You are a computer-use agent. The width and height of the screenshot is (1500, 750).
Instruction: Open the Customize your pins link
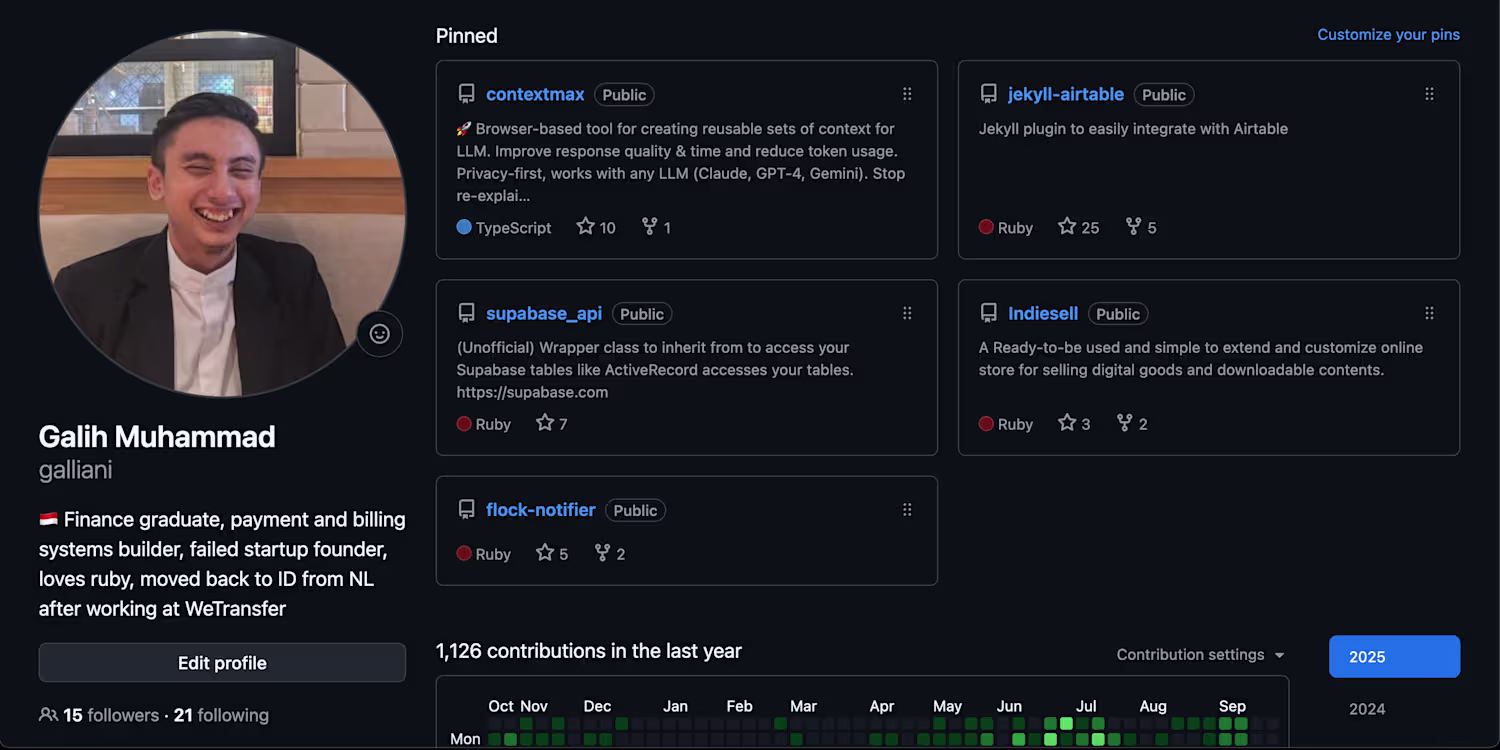pos(1388,35)
